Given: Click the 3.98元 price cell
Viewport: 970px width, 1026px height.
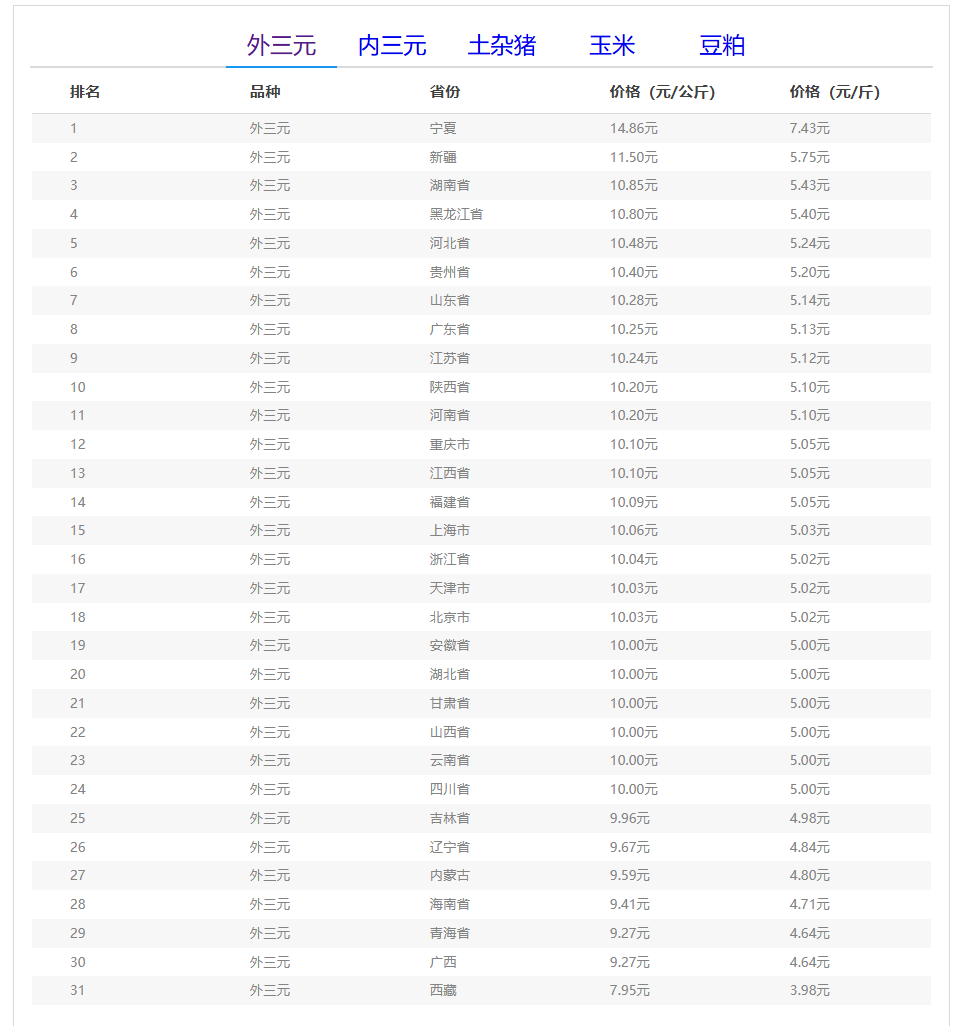Looking at the screenshot, I should pyautogui.click(x=810, y=990).
